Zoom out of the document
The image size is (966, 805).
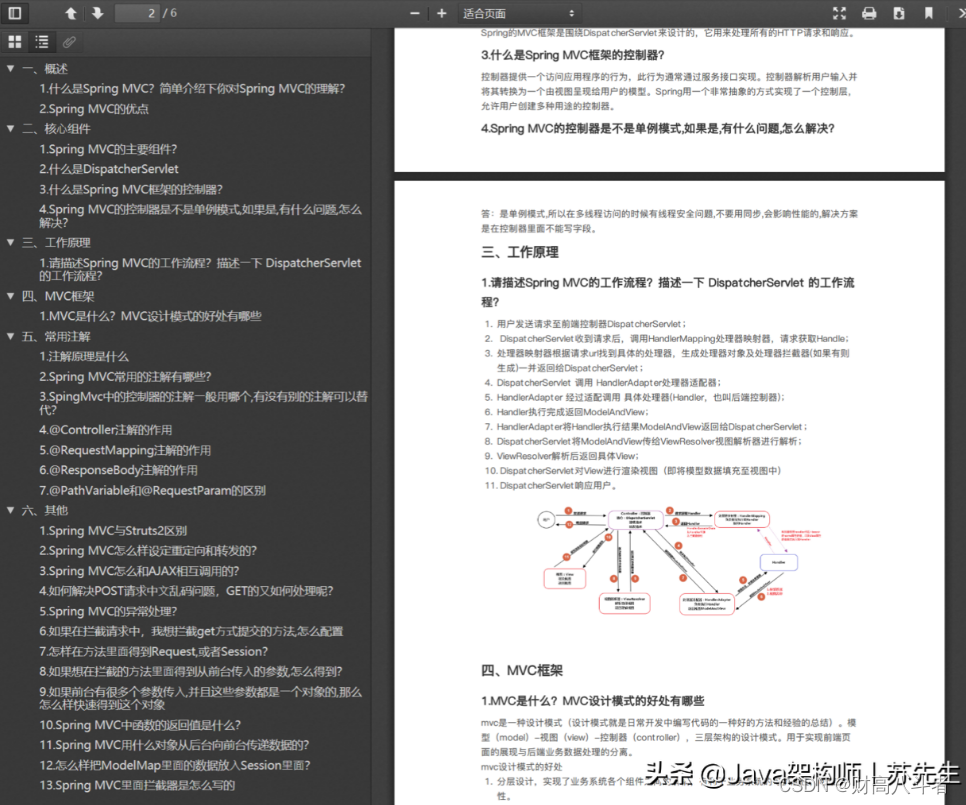pyautogui.click(x=413, y=13)
